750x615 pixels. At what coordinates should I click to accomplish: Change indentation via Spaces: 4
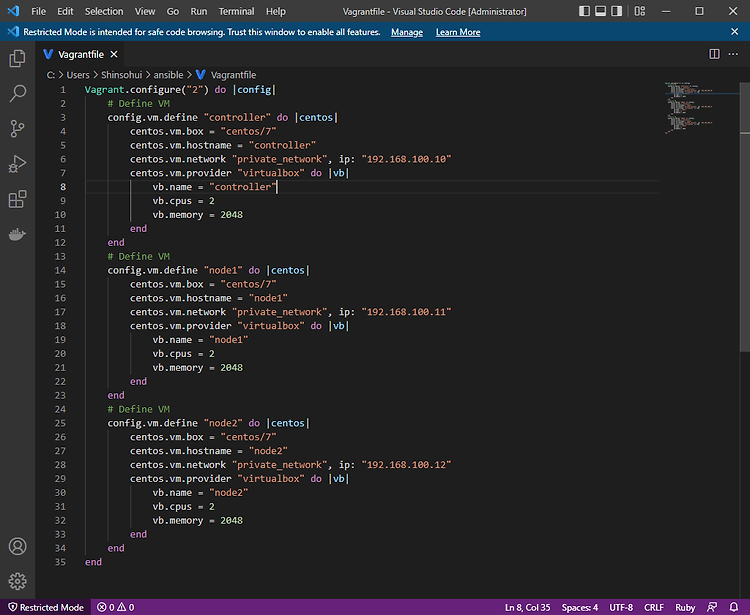[579, 607]
